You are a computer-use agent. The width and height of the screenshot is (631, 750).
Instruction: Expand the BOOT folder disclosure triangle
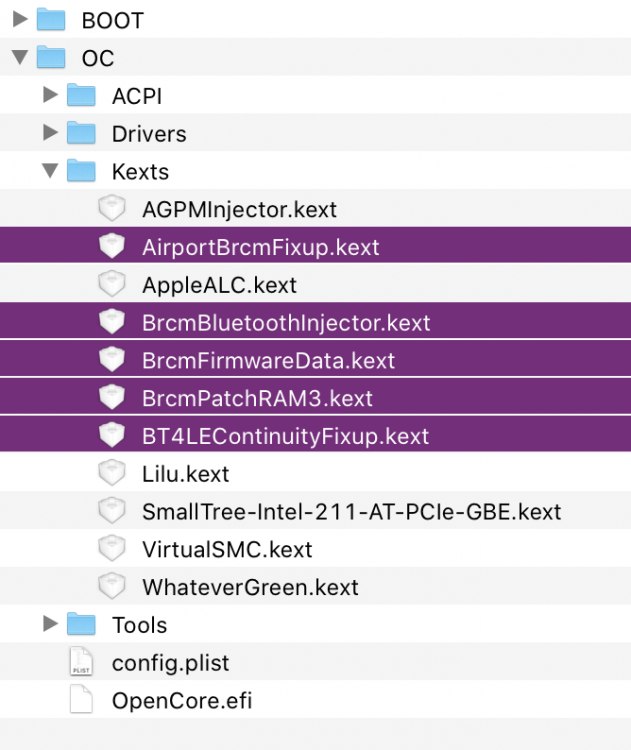point(20,19)
